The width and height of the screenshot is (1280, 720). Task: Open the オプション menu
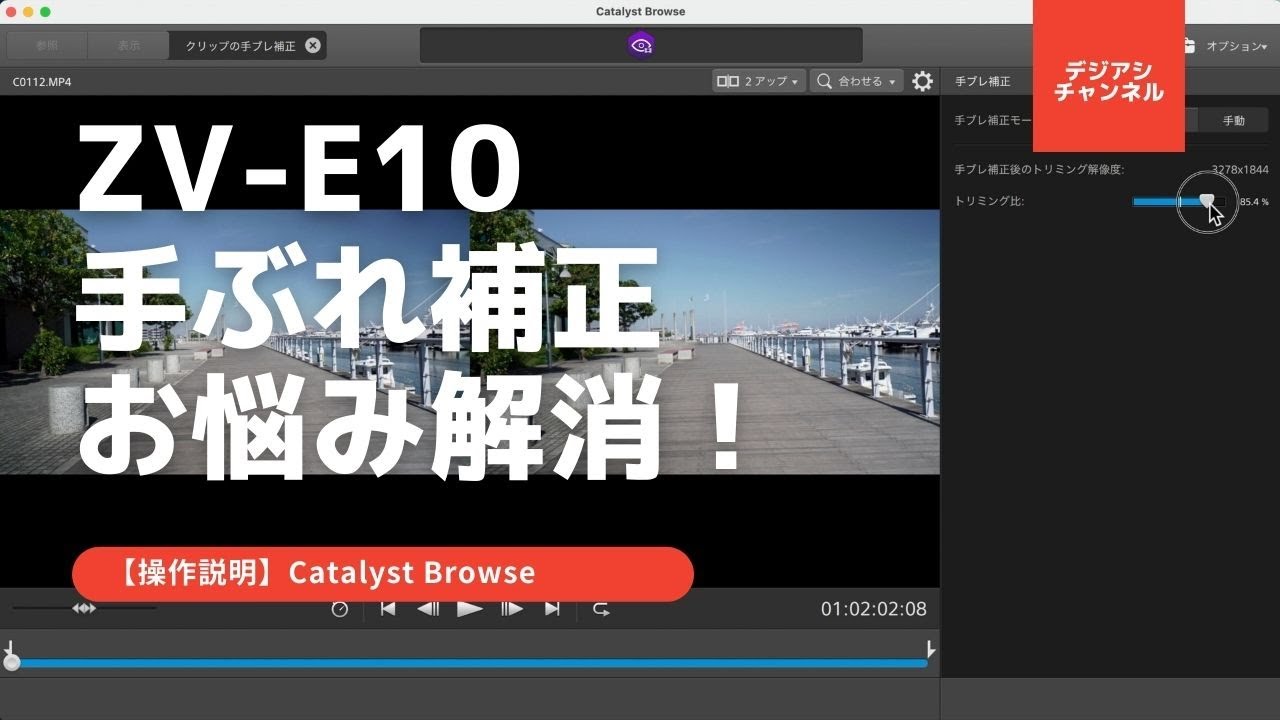pyautogui.click(x=1236, y=46)
